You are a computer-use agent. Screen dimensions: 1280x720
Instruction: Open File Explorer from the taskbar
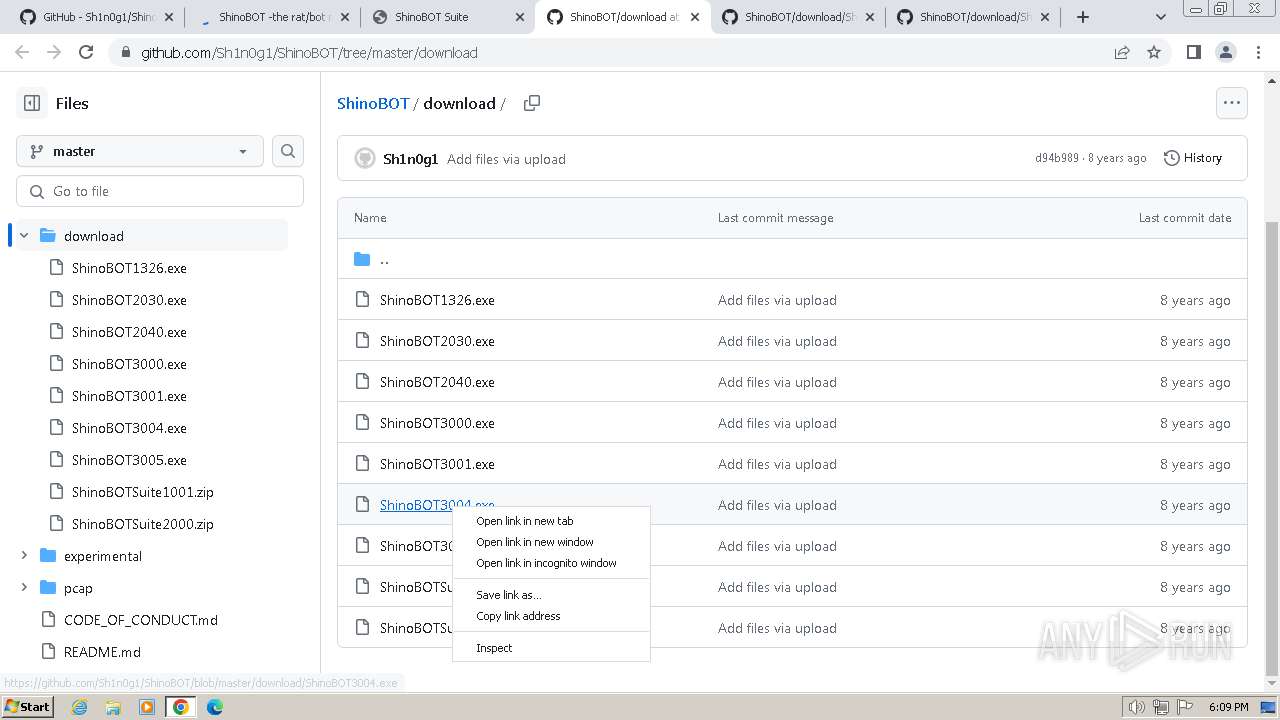pyautogui.click(x=113, y=707)
